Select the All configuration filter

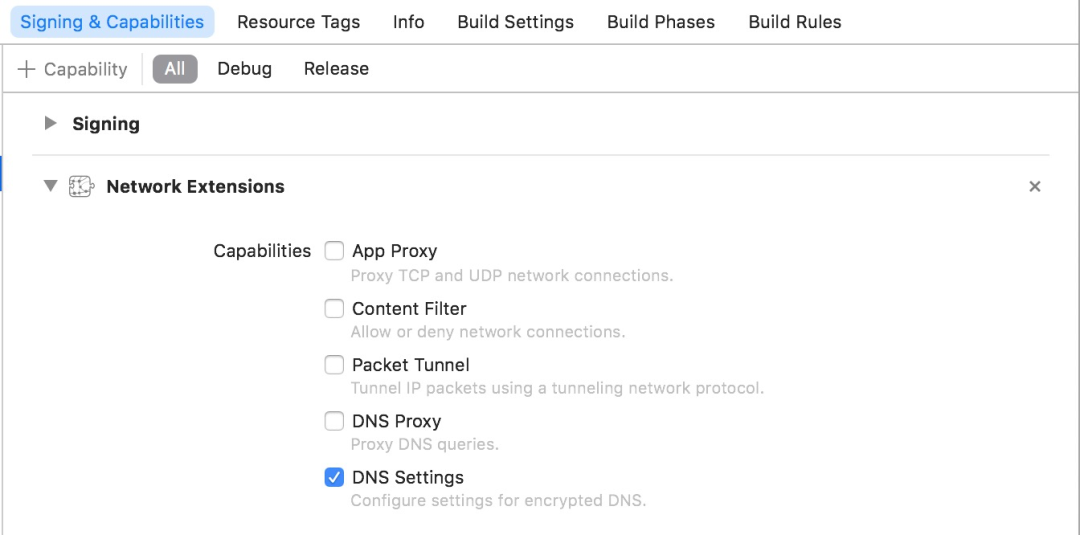(x=175, y=69)
